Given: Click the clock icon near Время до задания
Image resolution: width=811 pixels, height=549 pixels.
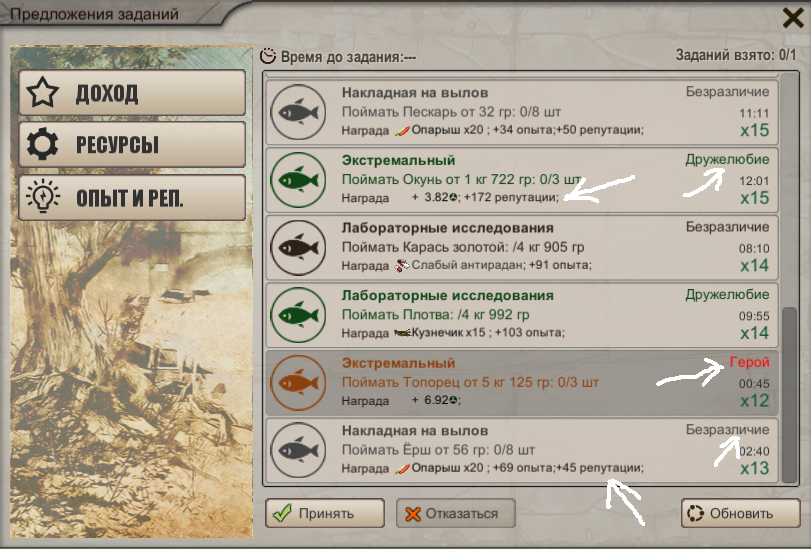Looking at the screenshot, I should point(268,56).
